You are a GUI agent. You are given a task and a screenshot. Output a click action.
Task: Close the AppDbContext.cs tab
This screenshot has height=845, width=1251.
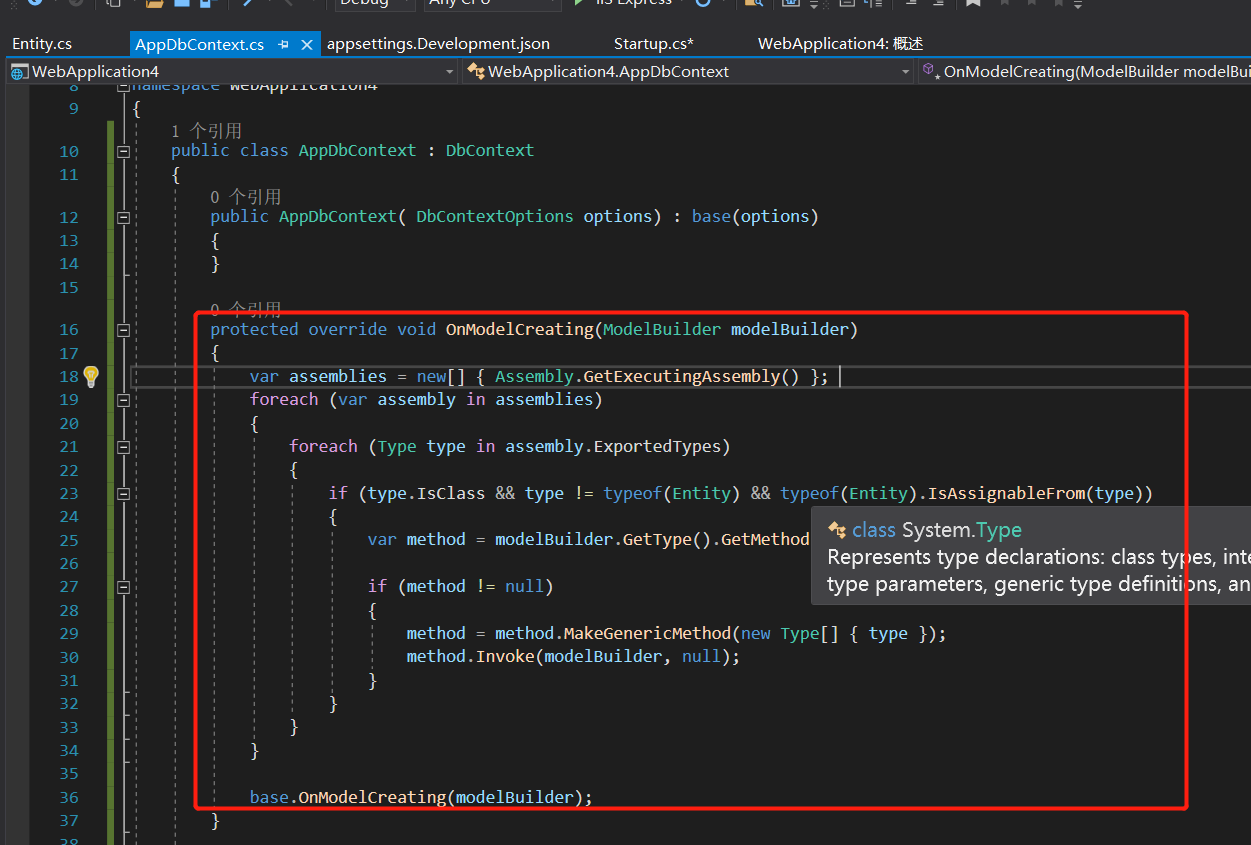click(x=307, y=44)
